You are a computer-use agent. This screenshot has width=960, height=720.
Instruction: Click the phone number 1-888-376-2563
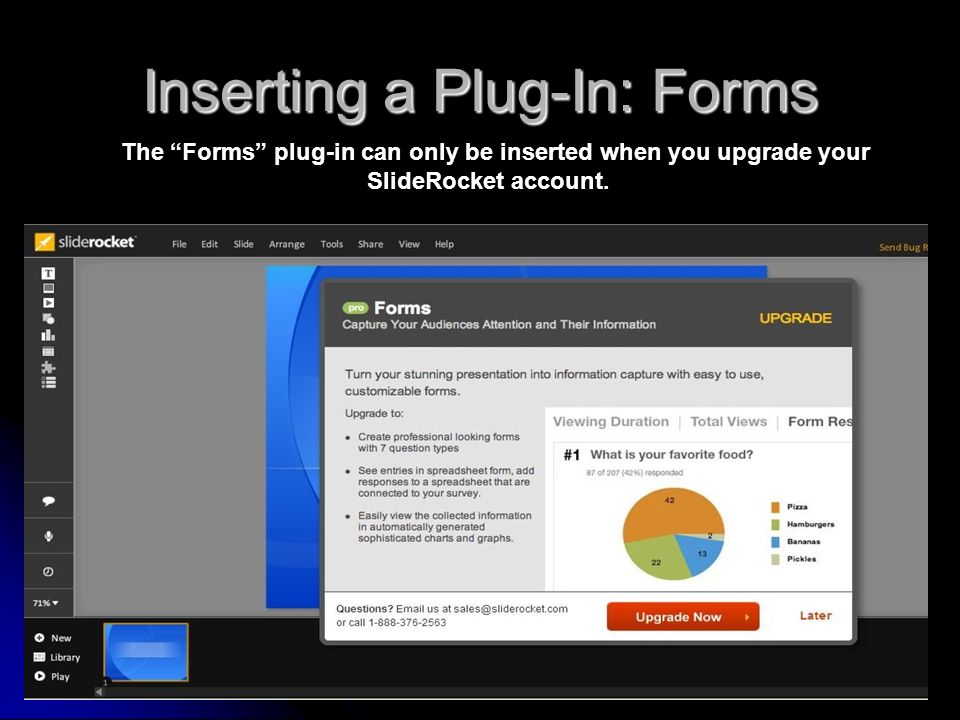[407, 623]
